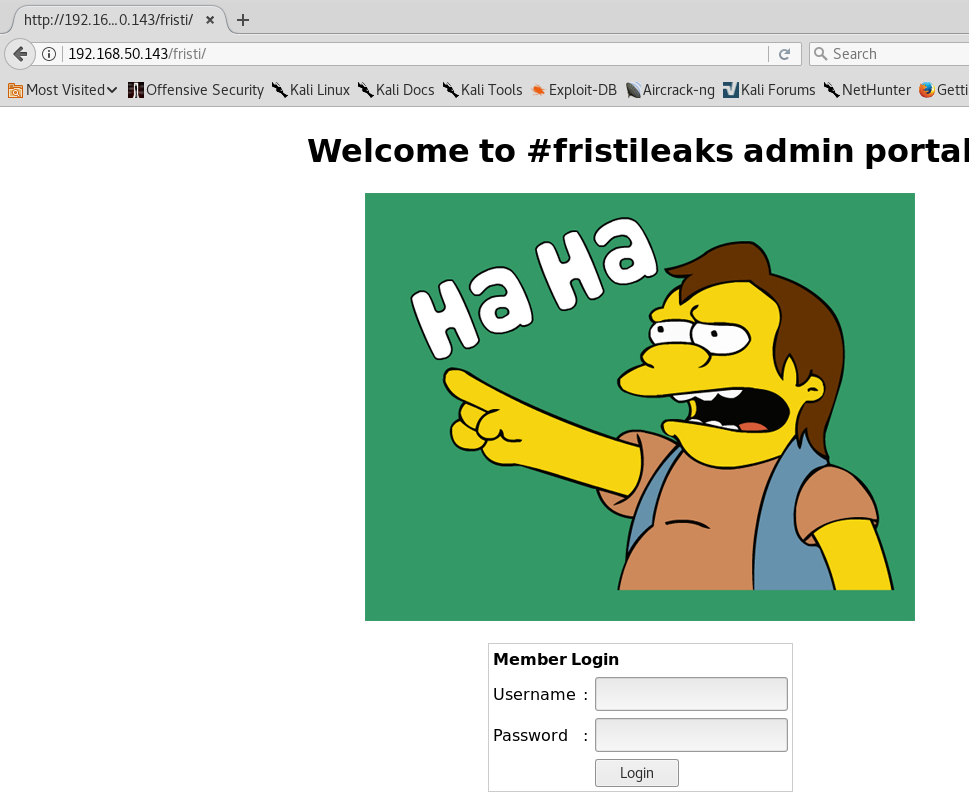
Task: Click the 'Password' label
Action: click(x=530, y=735)
